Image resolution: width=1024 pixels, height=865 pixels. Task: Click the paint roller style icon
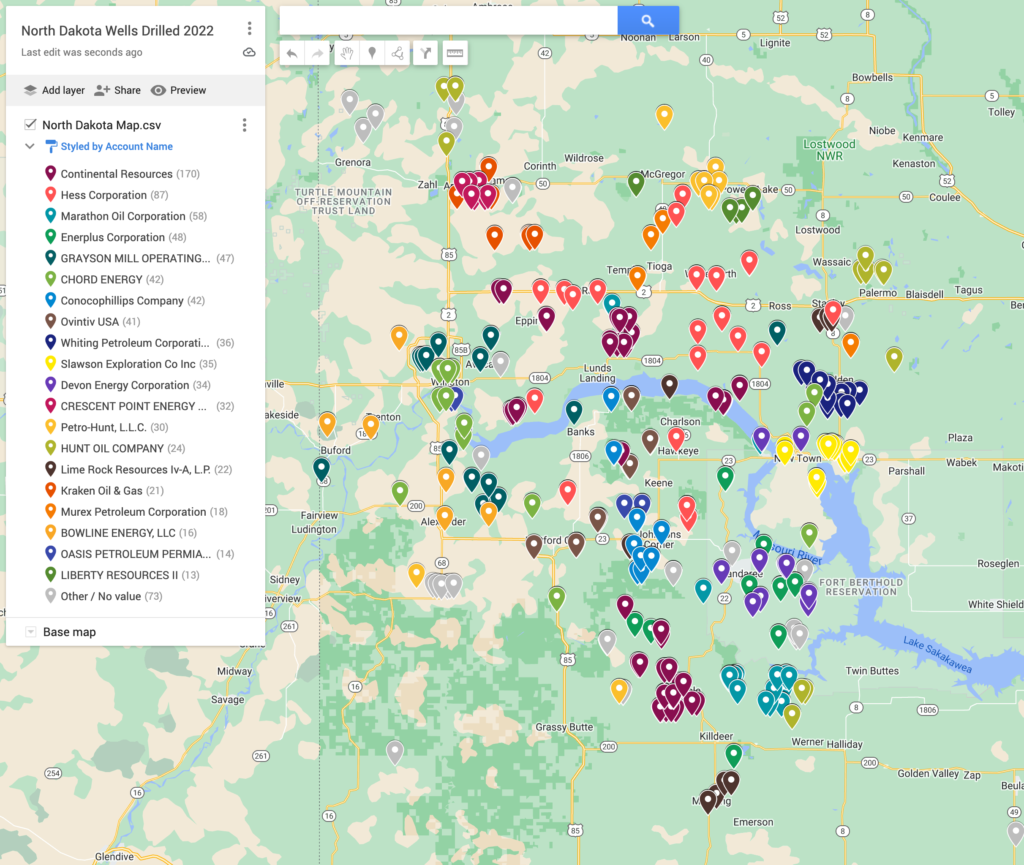[x=51, y=147]
